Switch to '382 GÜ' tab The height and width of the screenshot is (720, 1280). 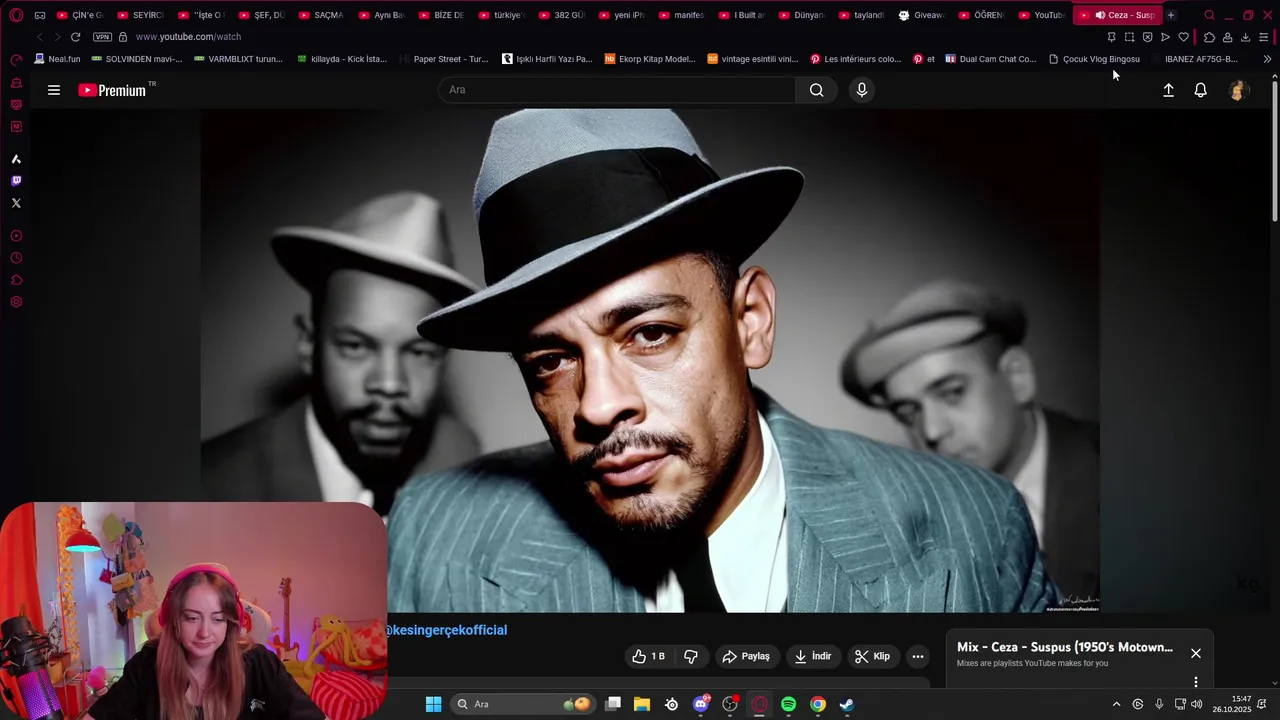click(x=561, y=15)
